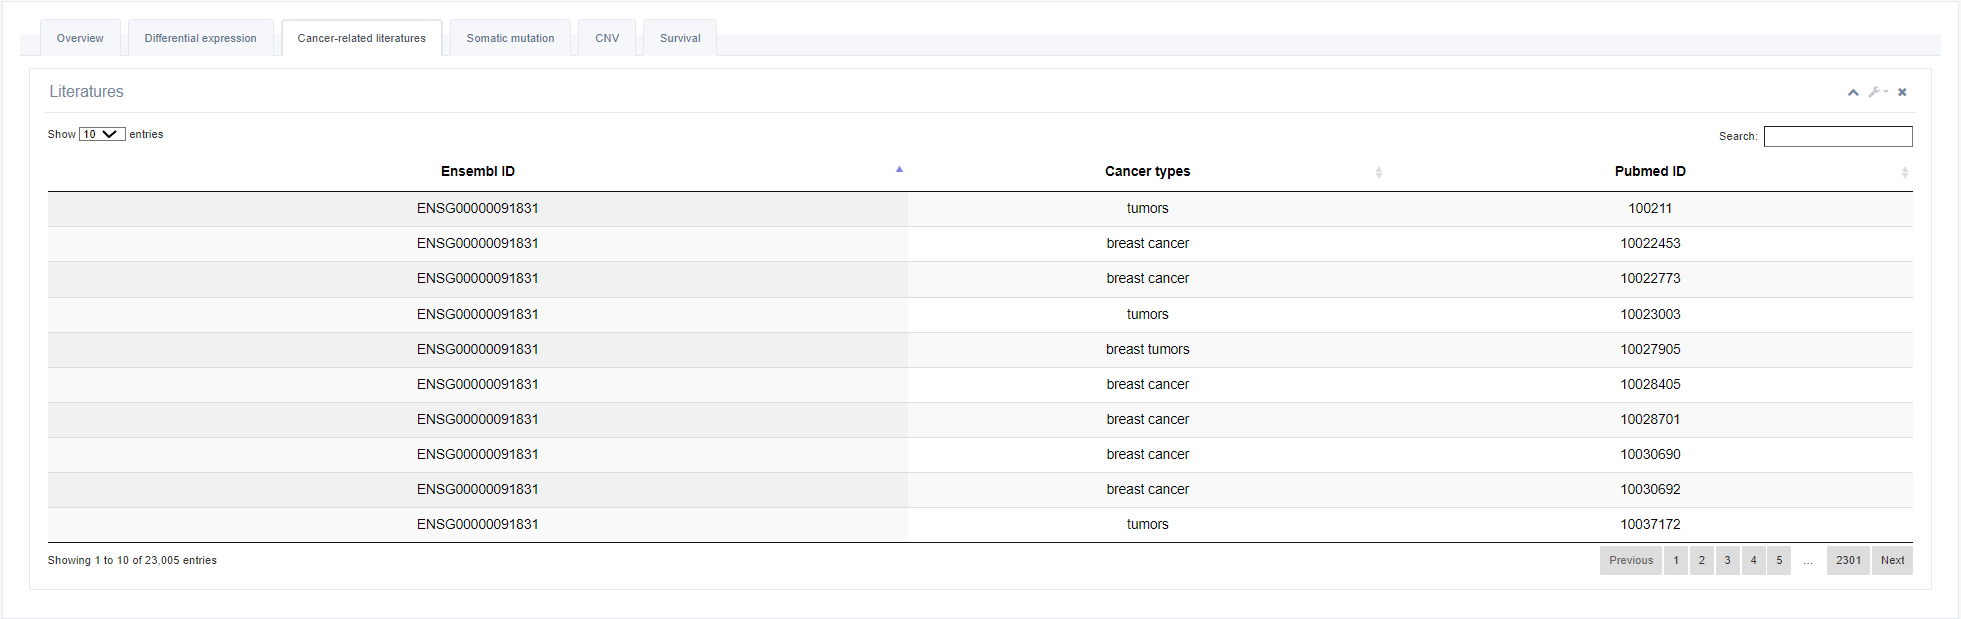Screen dimensions: 1961x619
Task: Select row with Pubmed ID 10022453
Action: pyautogui.click(x=1650, y=243)
